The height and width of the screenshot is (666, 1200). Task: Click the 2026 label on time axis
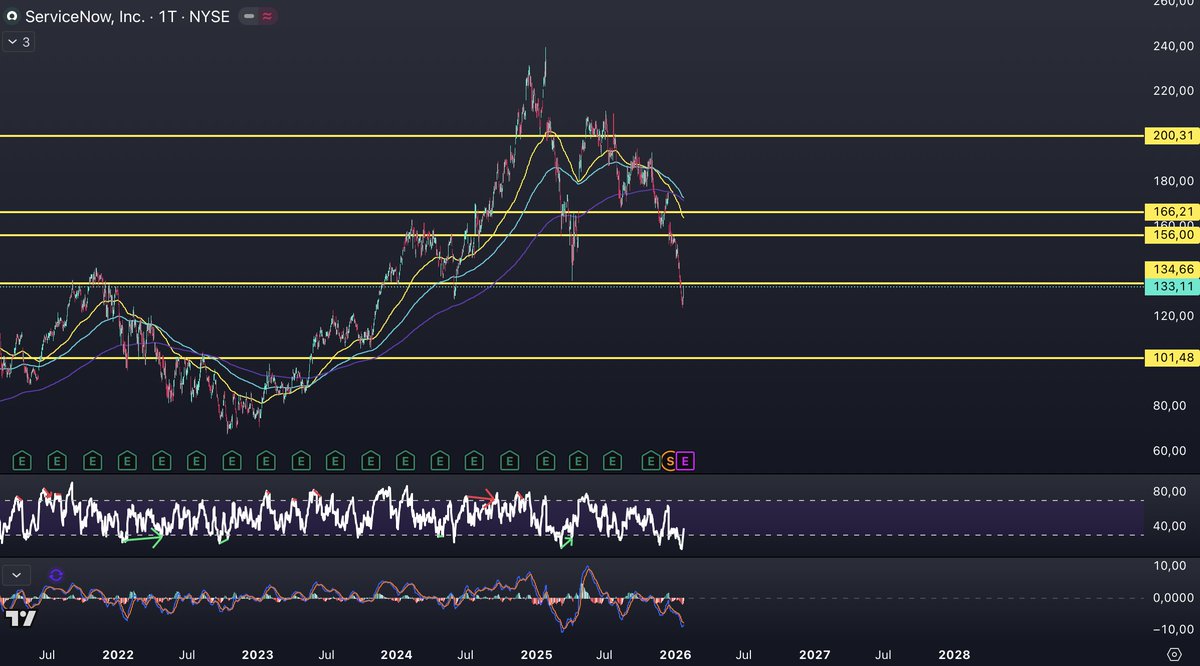[675, 655]
